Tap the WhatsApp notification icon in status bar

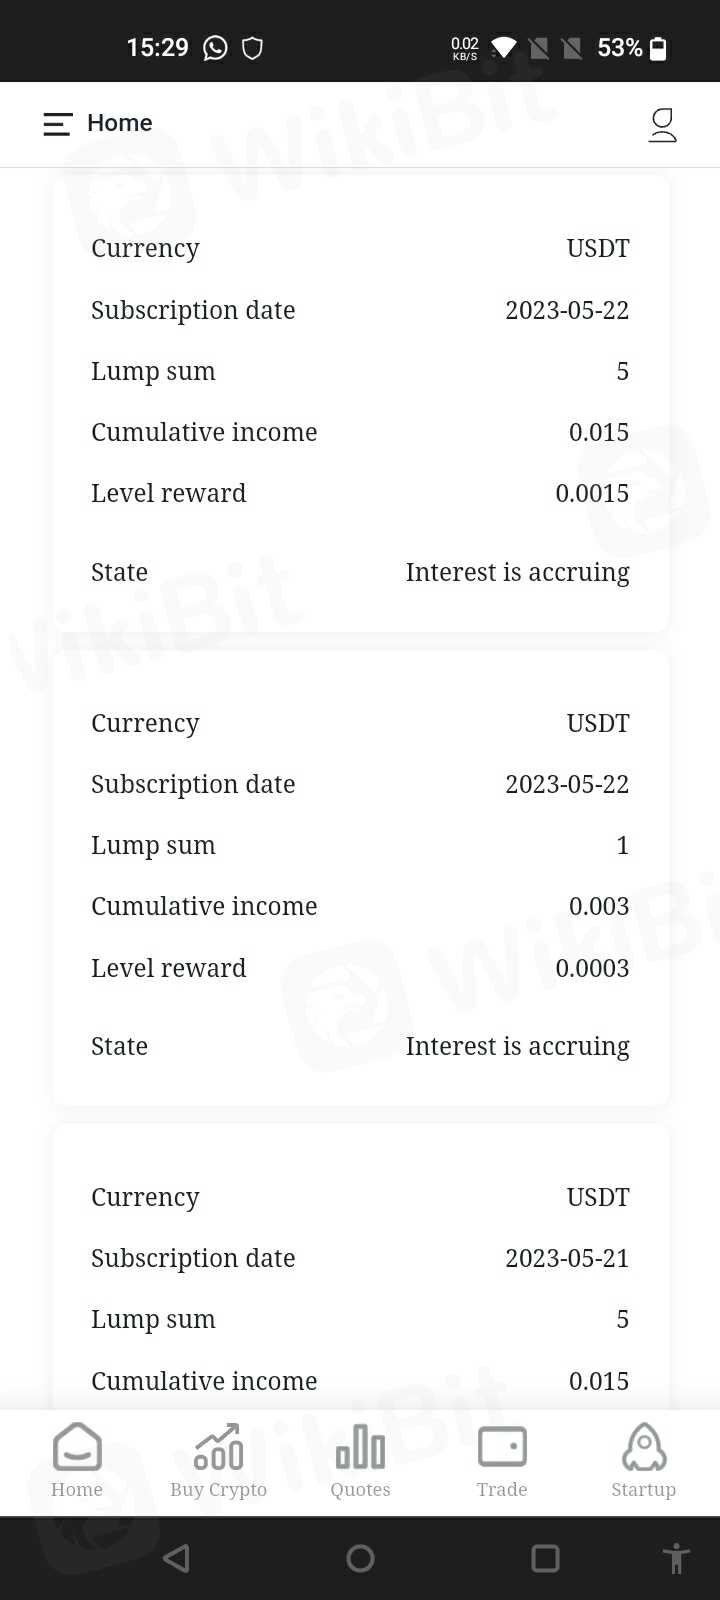point(215,48)
